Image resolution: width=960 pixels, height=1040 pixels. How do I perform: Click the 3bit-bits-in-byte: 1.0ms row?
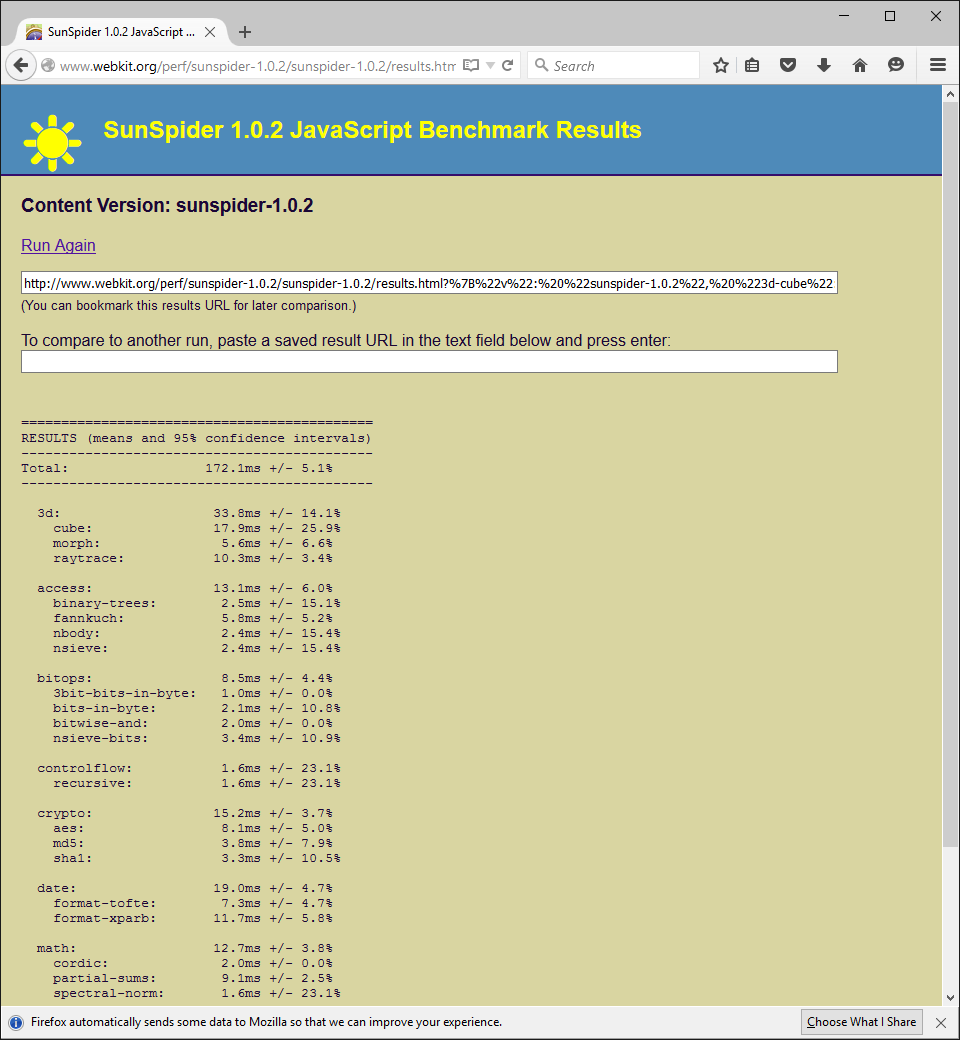point(192,693)
